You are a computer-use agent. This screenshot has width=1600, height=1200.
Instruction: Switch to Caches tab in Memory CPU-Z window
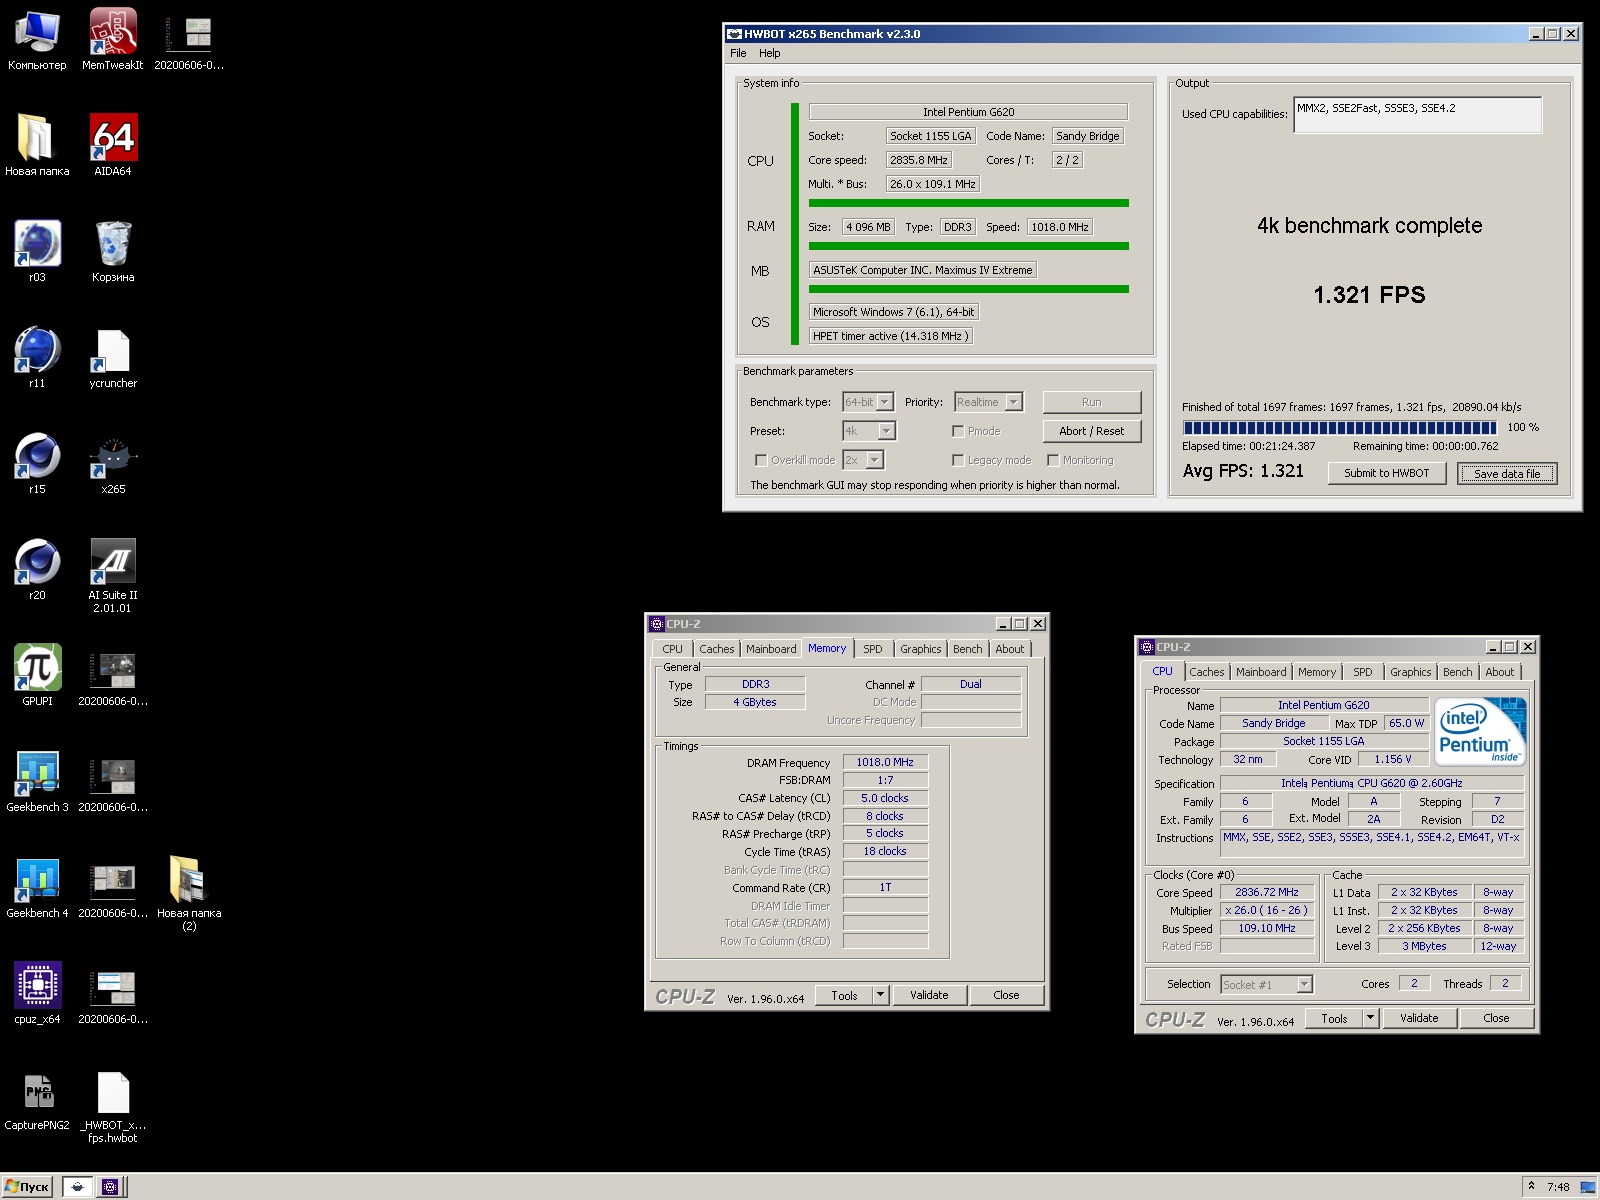[716, 649]
